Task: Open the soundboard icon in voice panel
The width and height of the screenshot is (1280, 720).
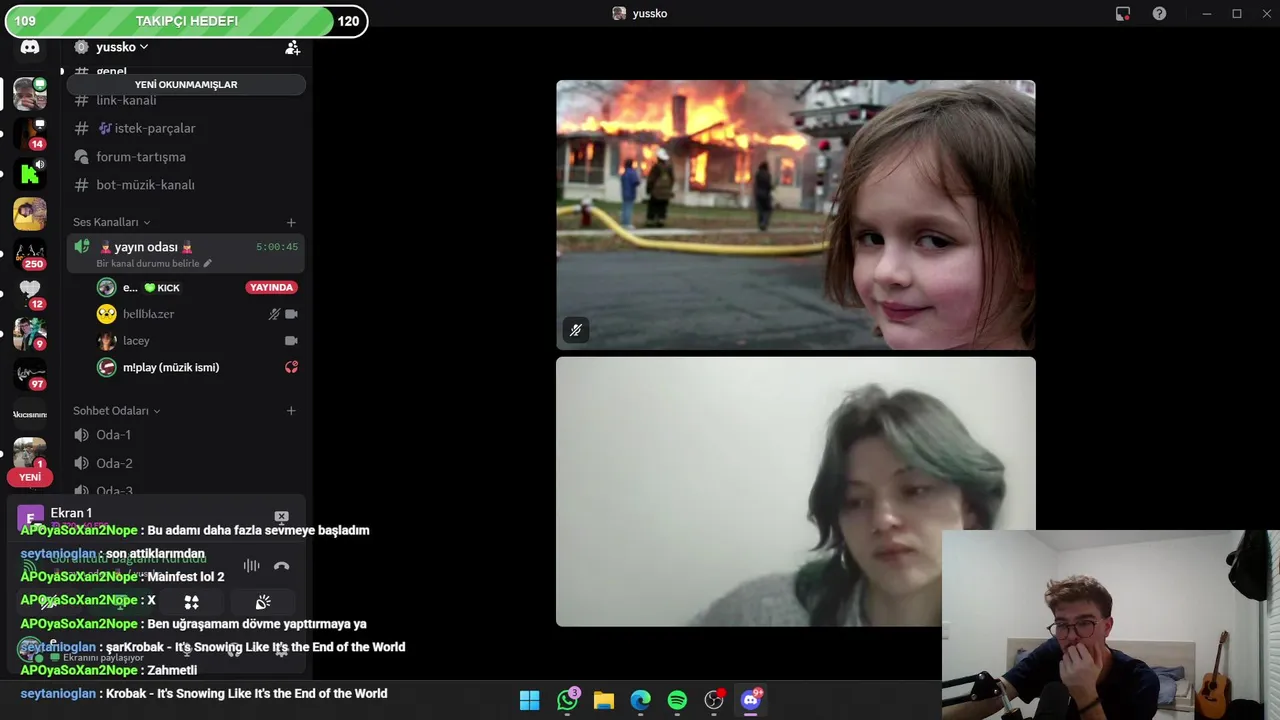Action: coord(263,602)
